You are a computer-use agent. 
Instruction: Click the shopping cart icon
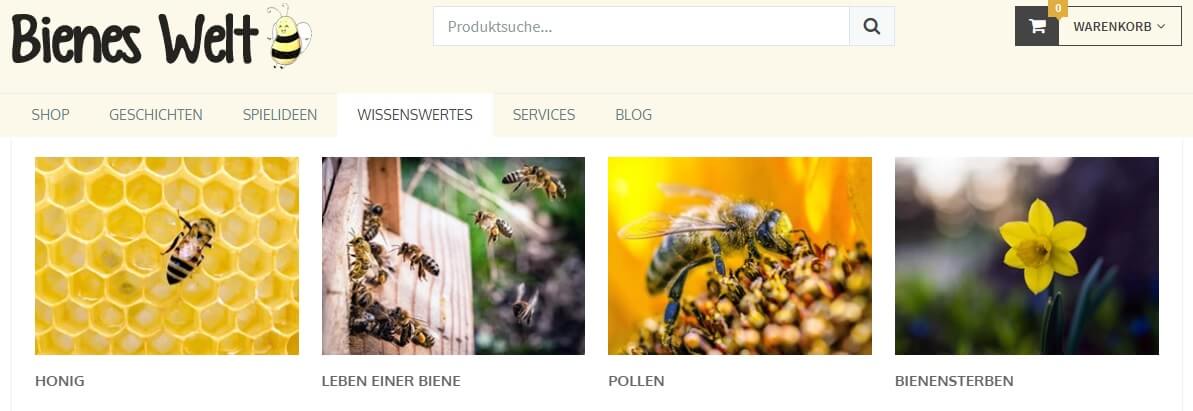pos(1037,26)
